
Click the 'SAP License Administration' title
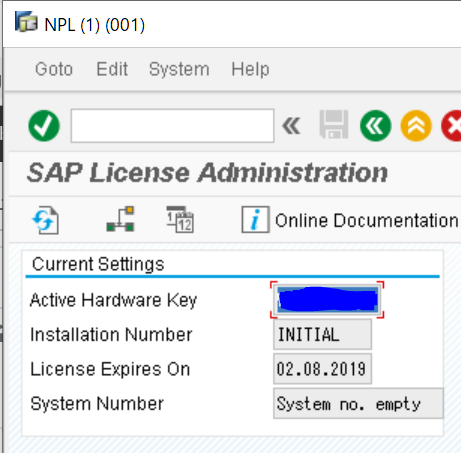click(x=207, y=173)
